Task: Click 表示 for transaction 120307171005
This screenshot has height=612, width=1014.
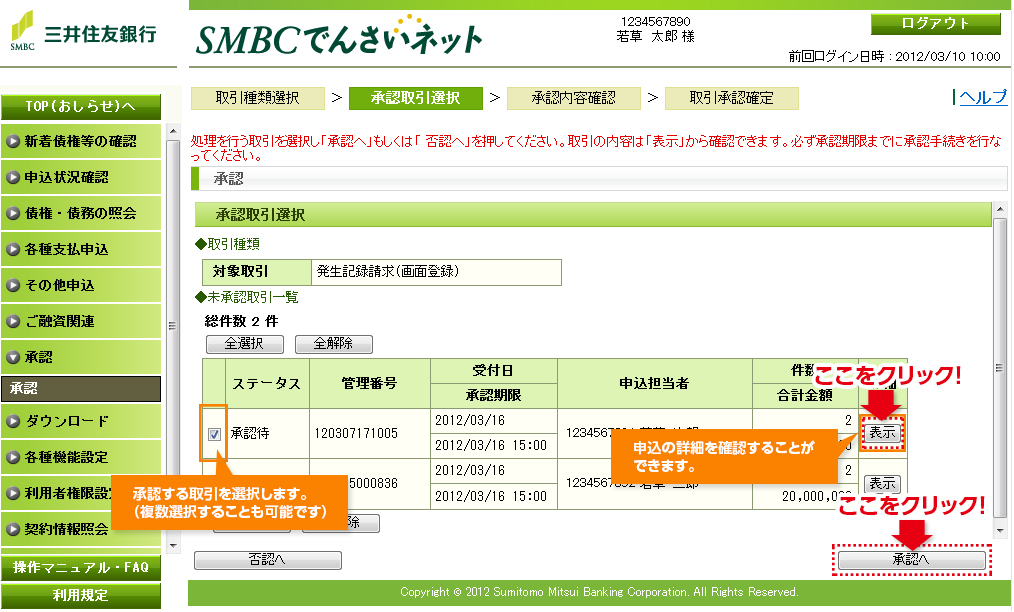Action: coord(882,432)
